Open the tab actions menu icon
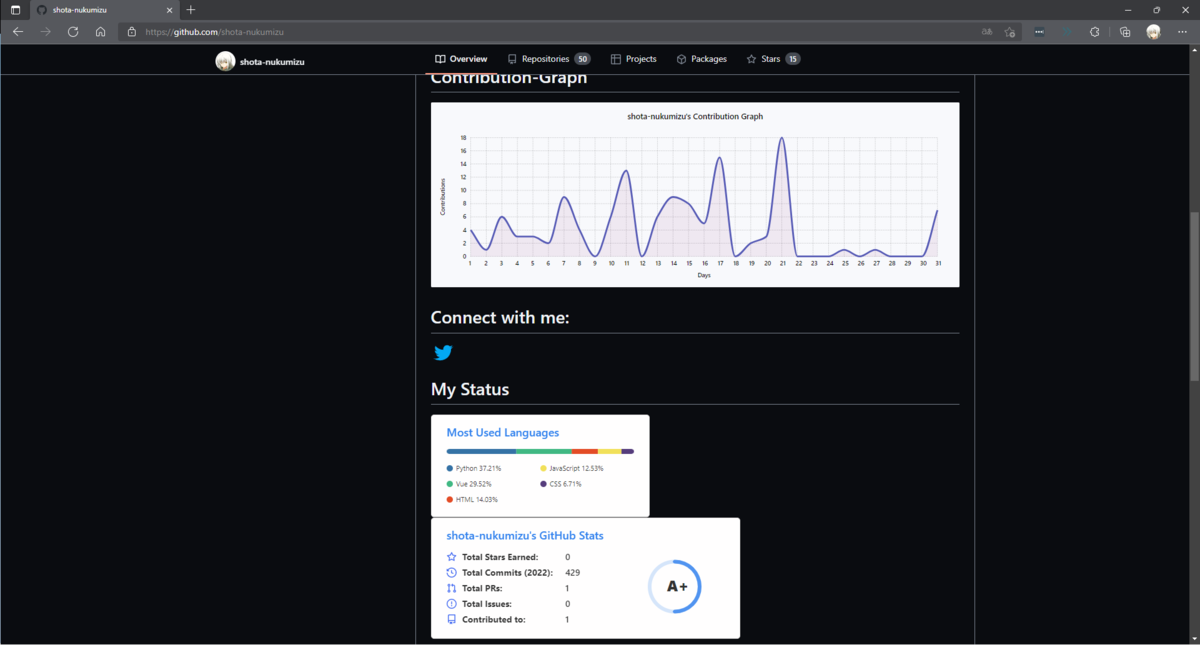The image size is (1200, 645). click(15, 10)
